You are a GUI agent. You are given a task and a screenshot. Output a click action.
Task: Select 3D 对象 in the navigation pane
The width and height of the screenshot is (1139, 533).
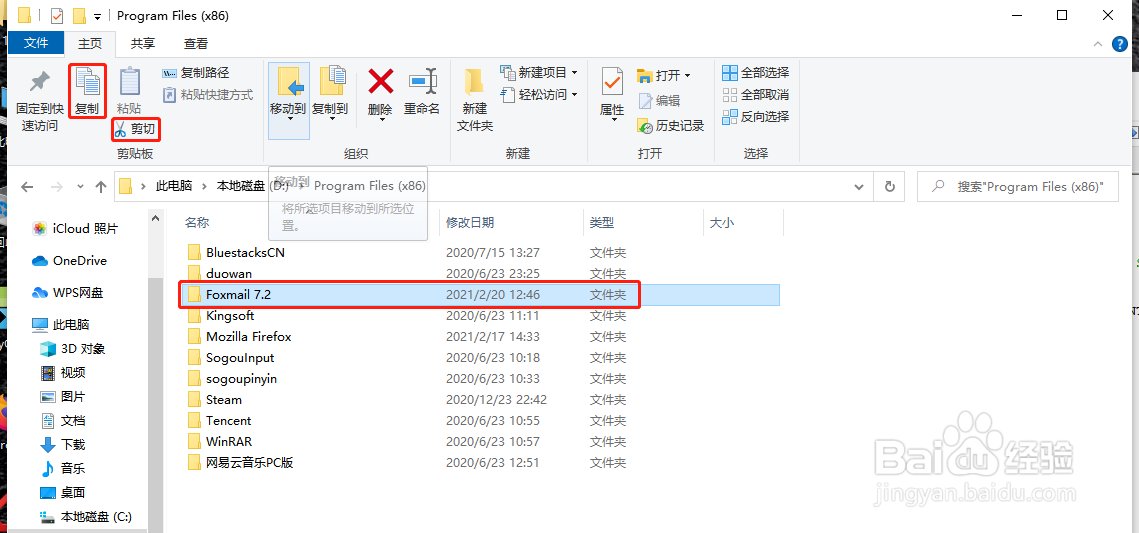(73, 349)
